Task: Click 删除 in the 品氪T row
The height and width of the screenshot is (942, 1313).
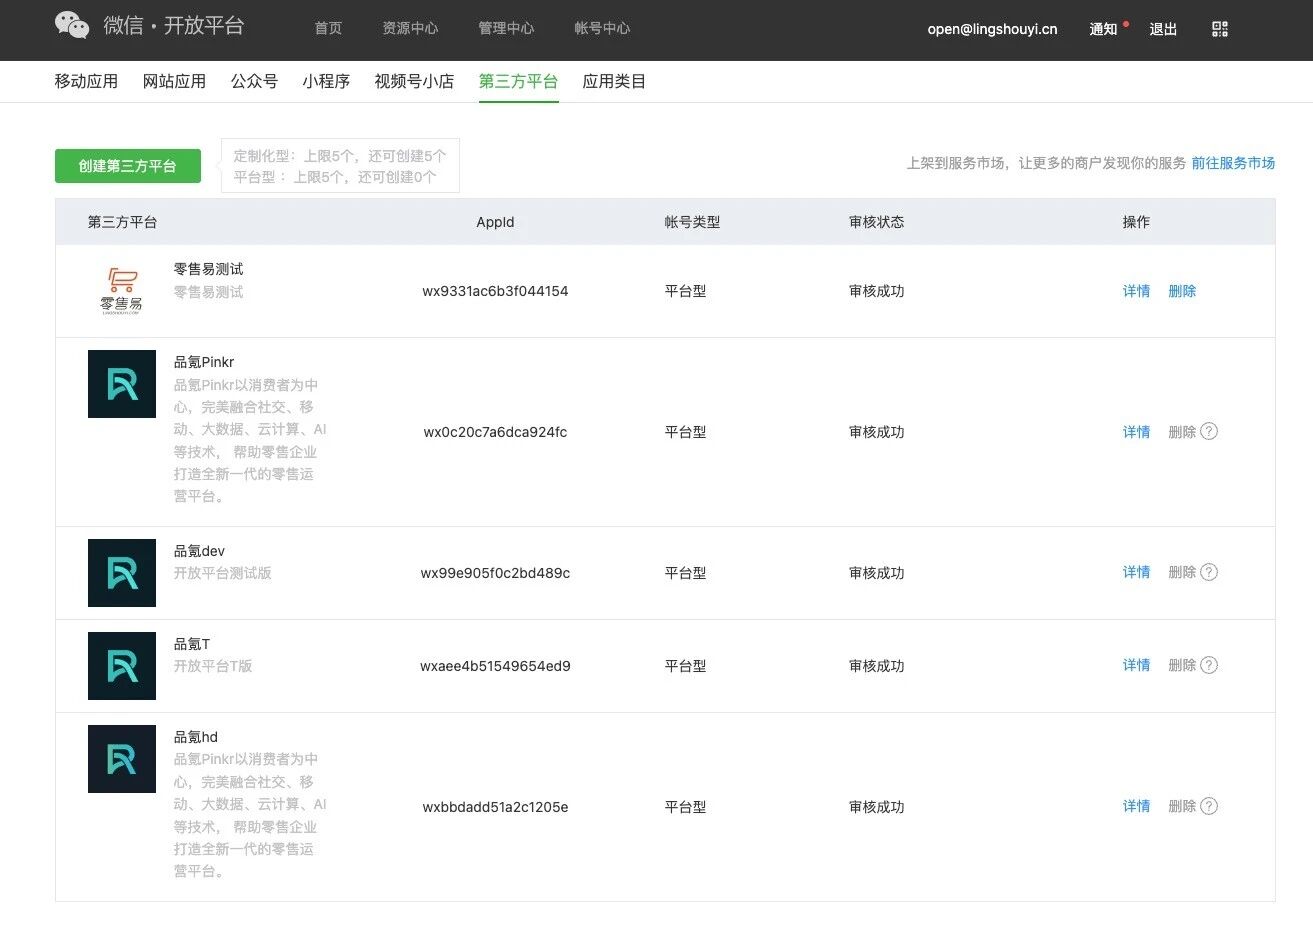Action: (x=1182, y=665)
